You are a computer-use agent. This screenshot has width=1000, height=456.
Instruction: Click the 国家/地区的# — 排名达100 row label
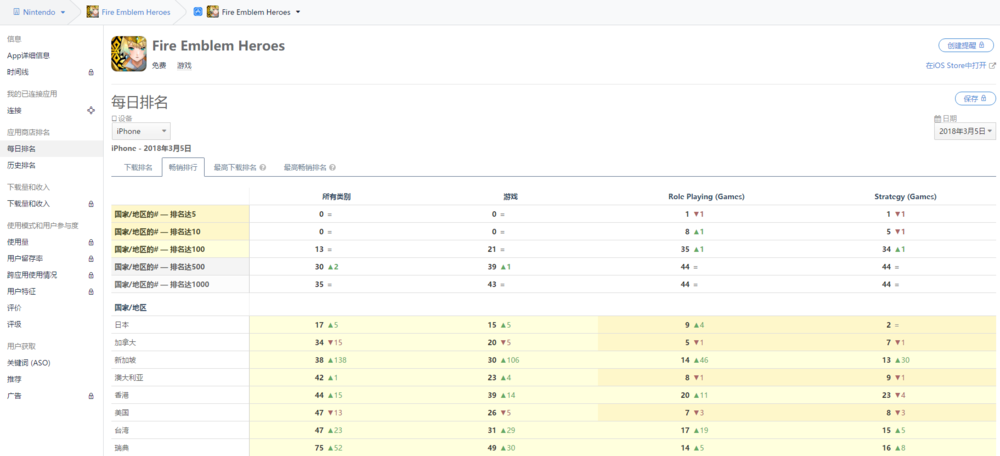tap(159, 249)
